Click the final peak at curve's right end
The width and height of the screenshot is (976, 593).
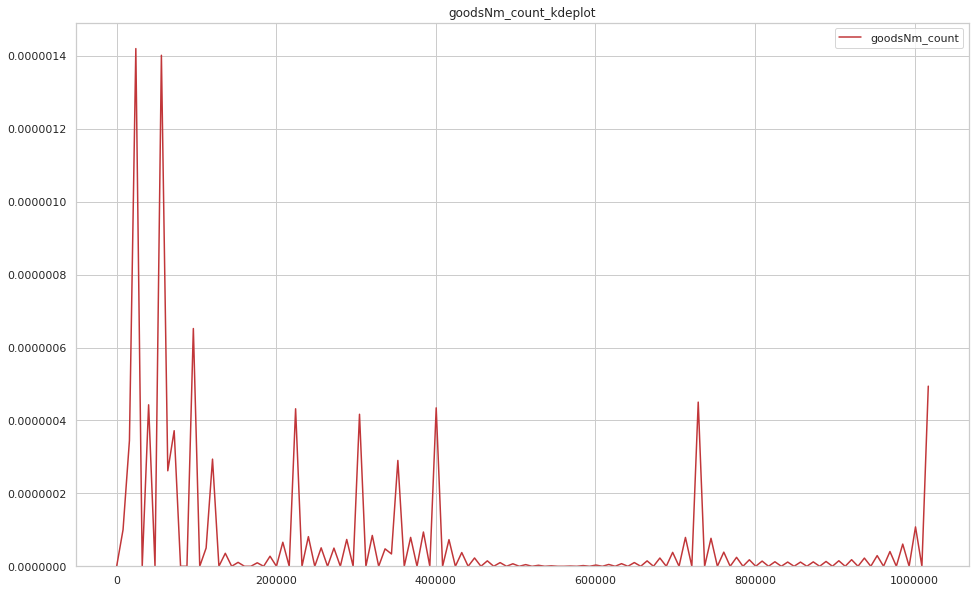click(x=928, y=387)
